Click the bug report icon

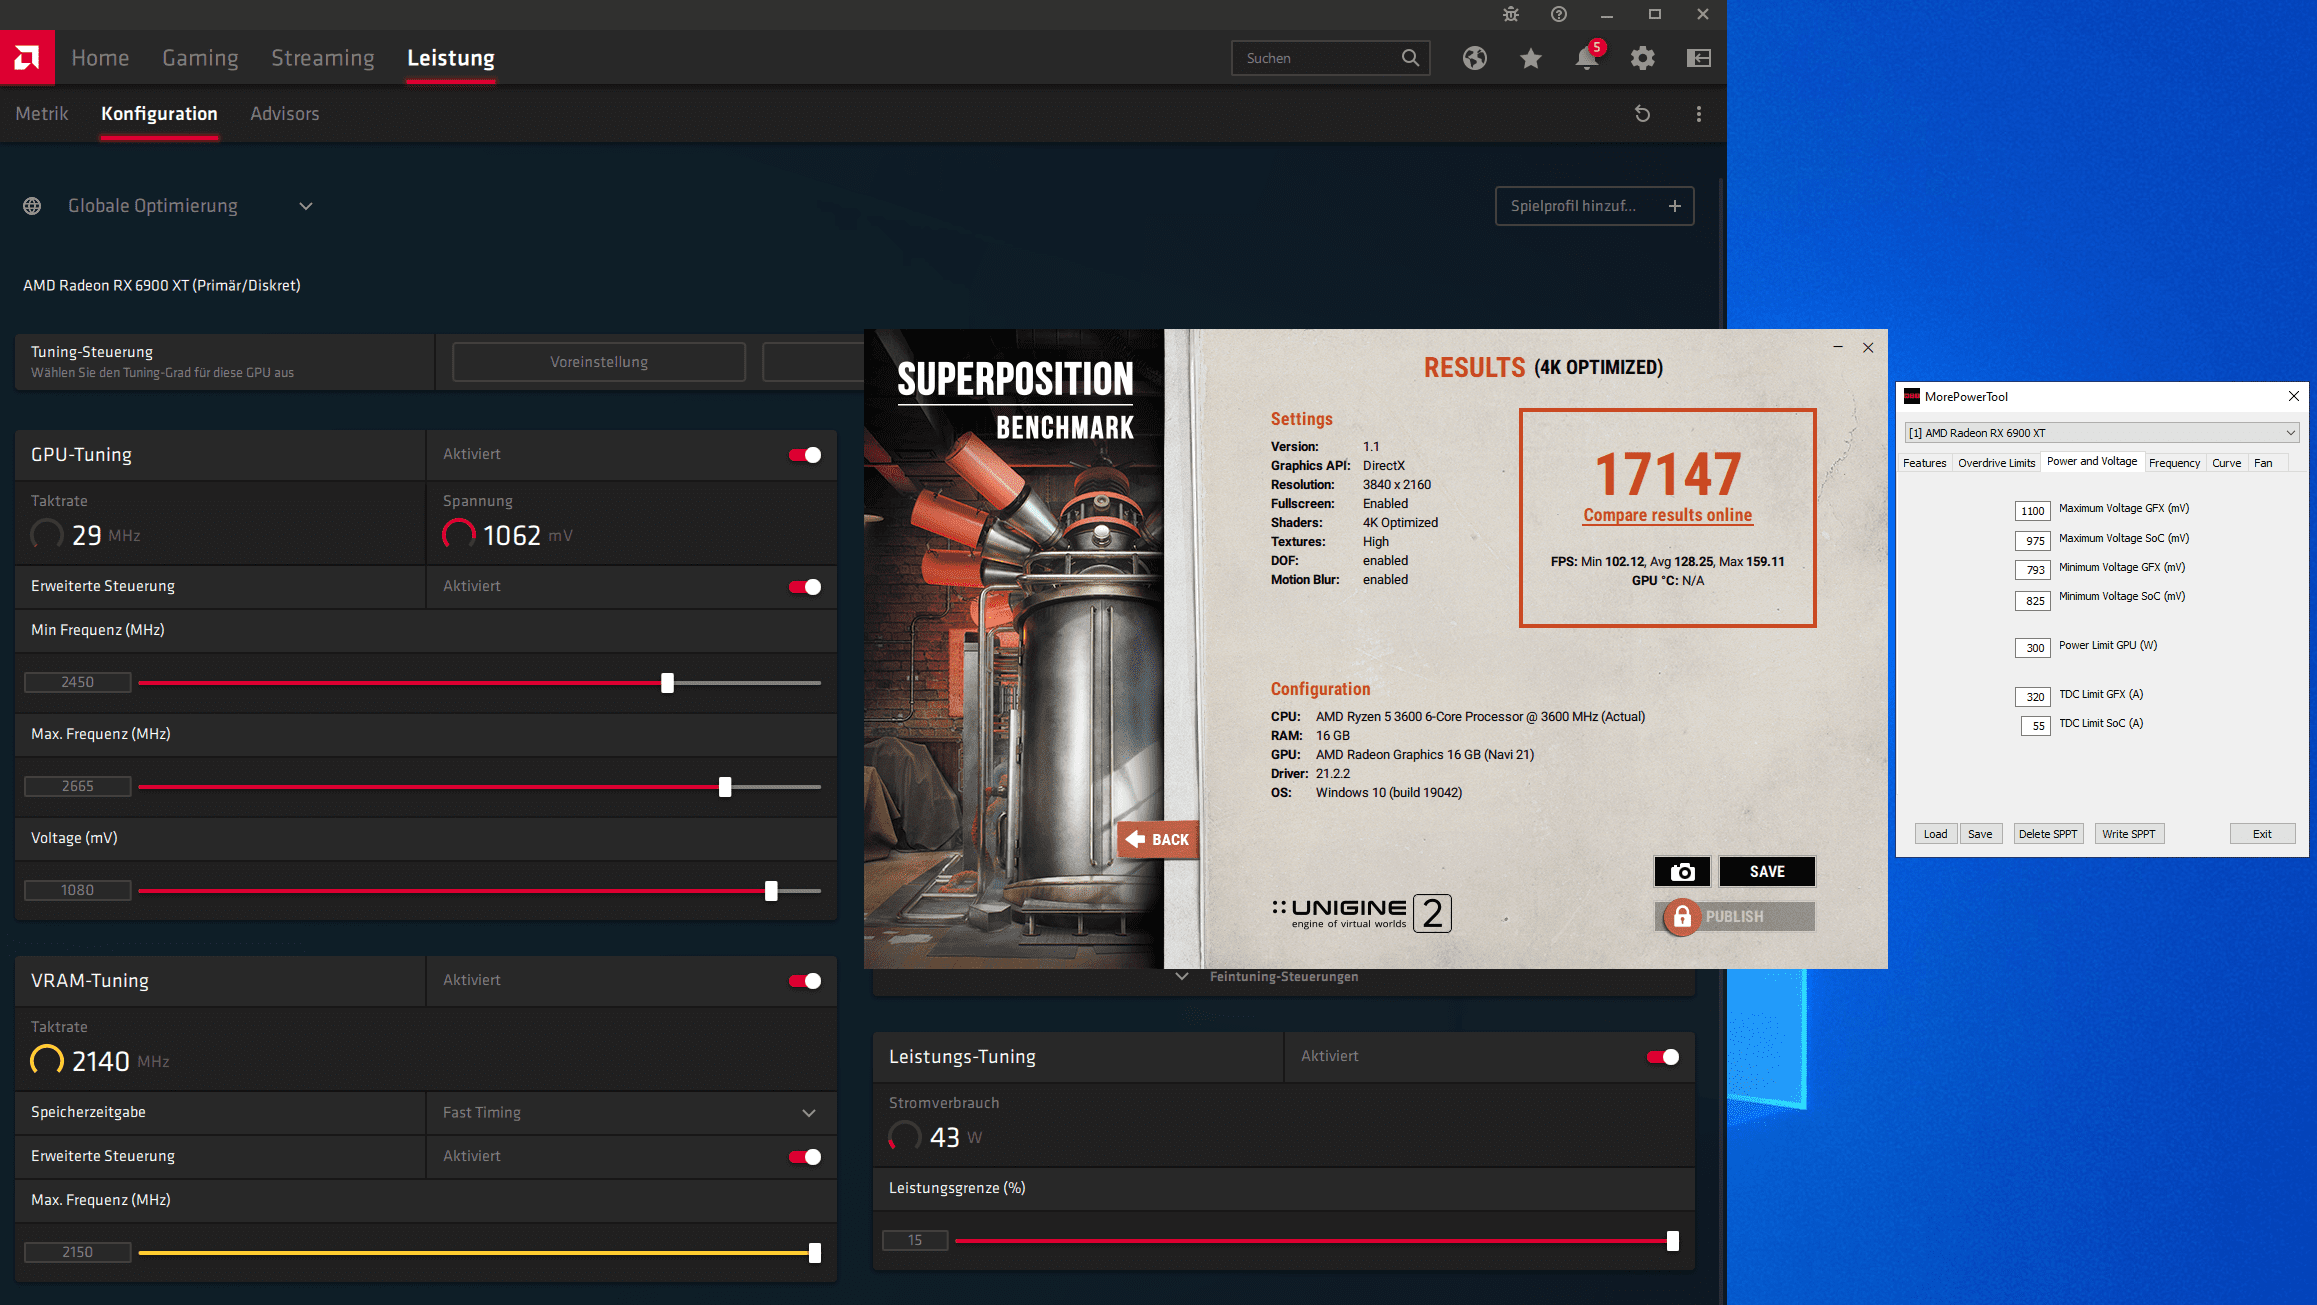point(1510,14)
